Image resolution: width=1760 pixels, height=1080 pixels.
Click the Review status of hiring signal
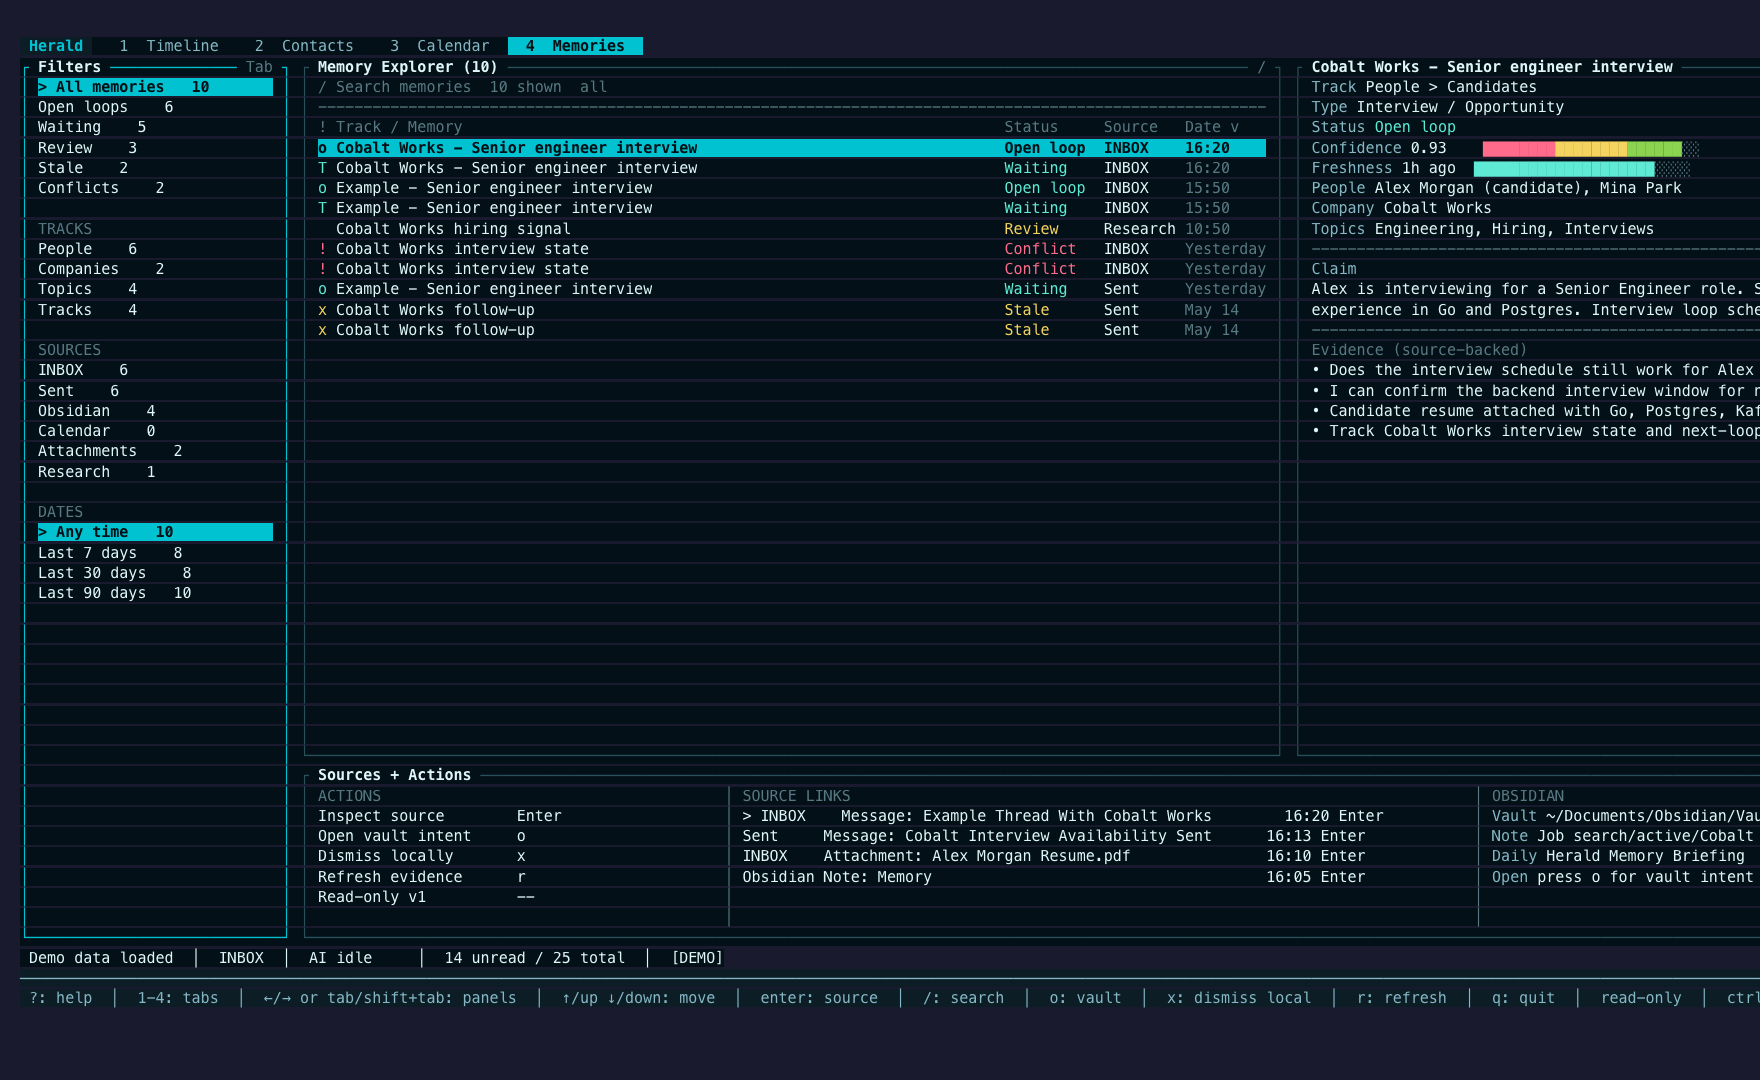pyautogui.click(x=1031, y=229)
